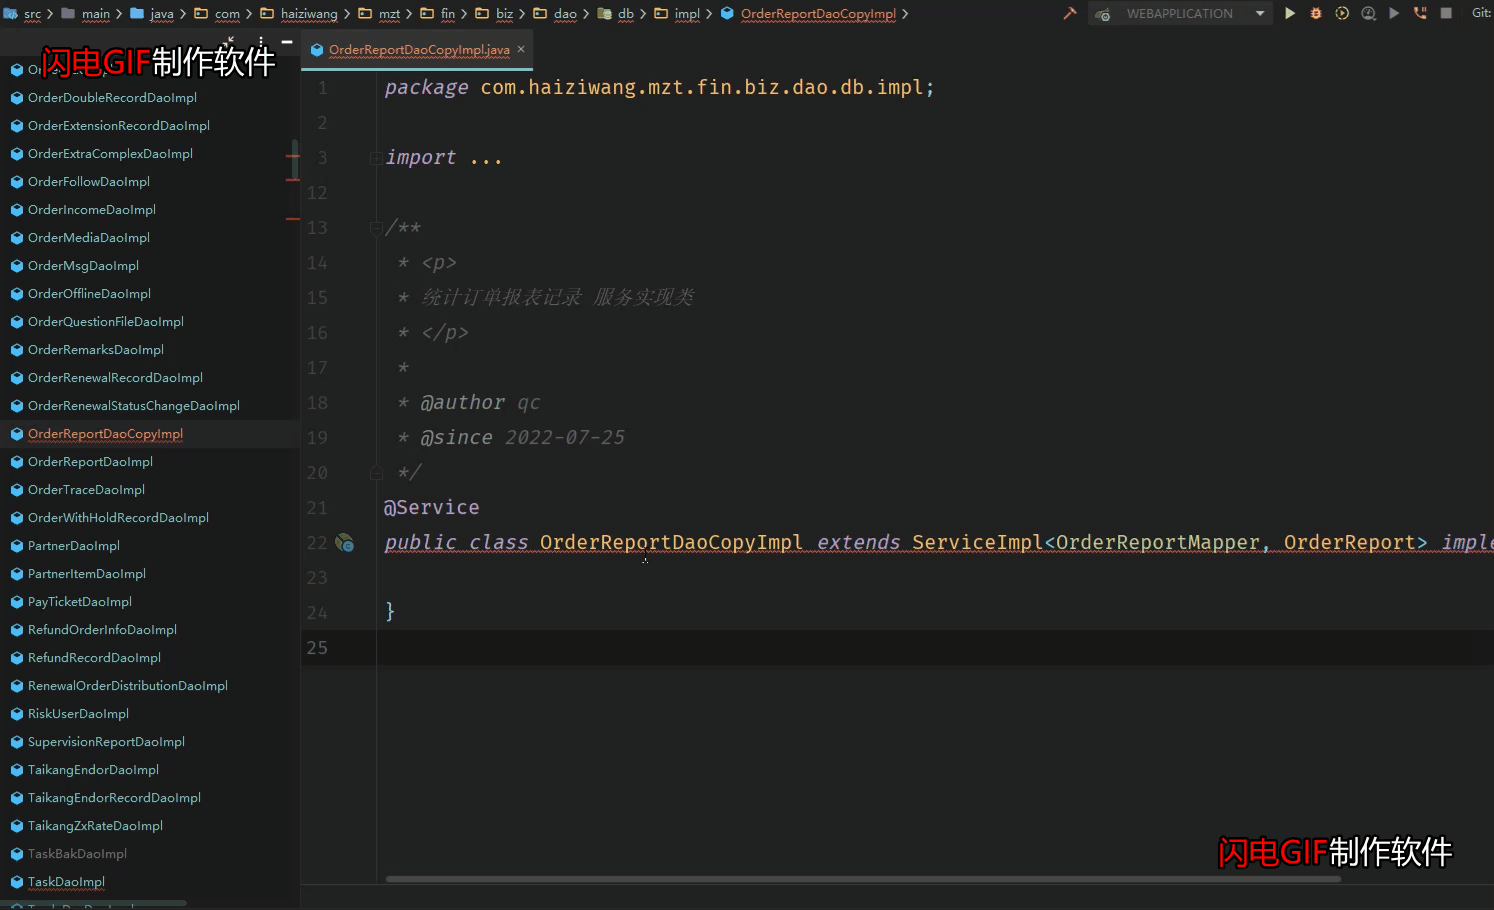Image resolution: width=1494 pixels, height=910 pixels.
Task: Open TaskDaoImpl from the sidebar list
Action: click(66, 882)
